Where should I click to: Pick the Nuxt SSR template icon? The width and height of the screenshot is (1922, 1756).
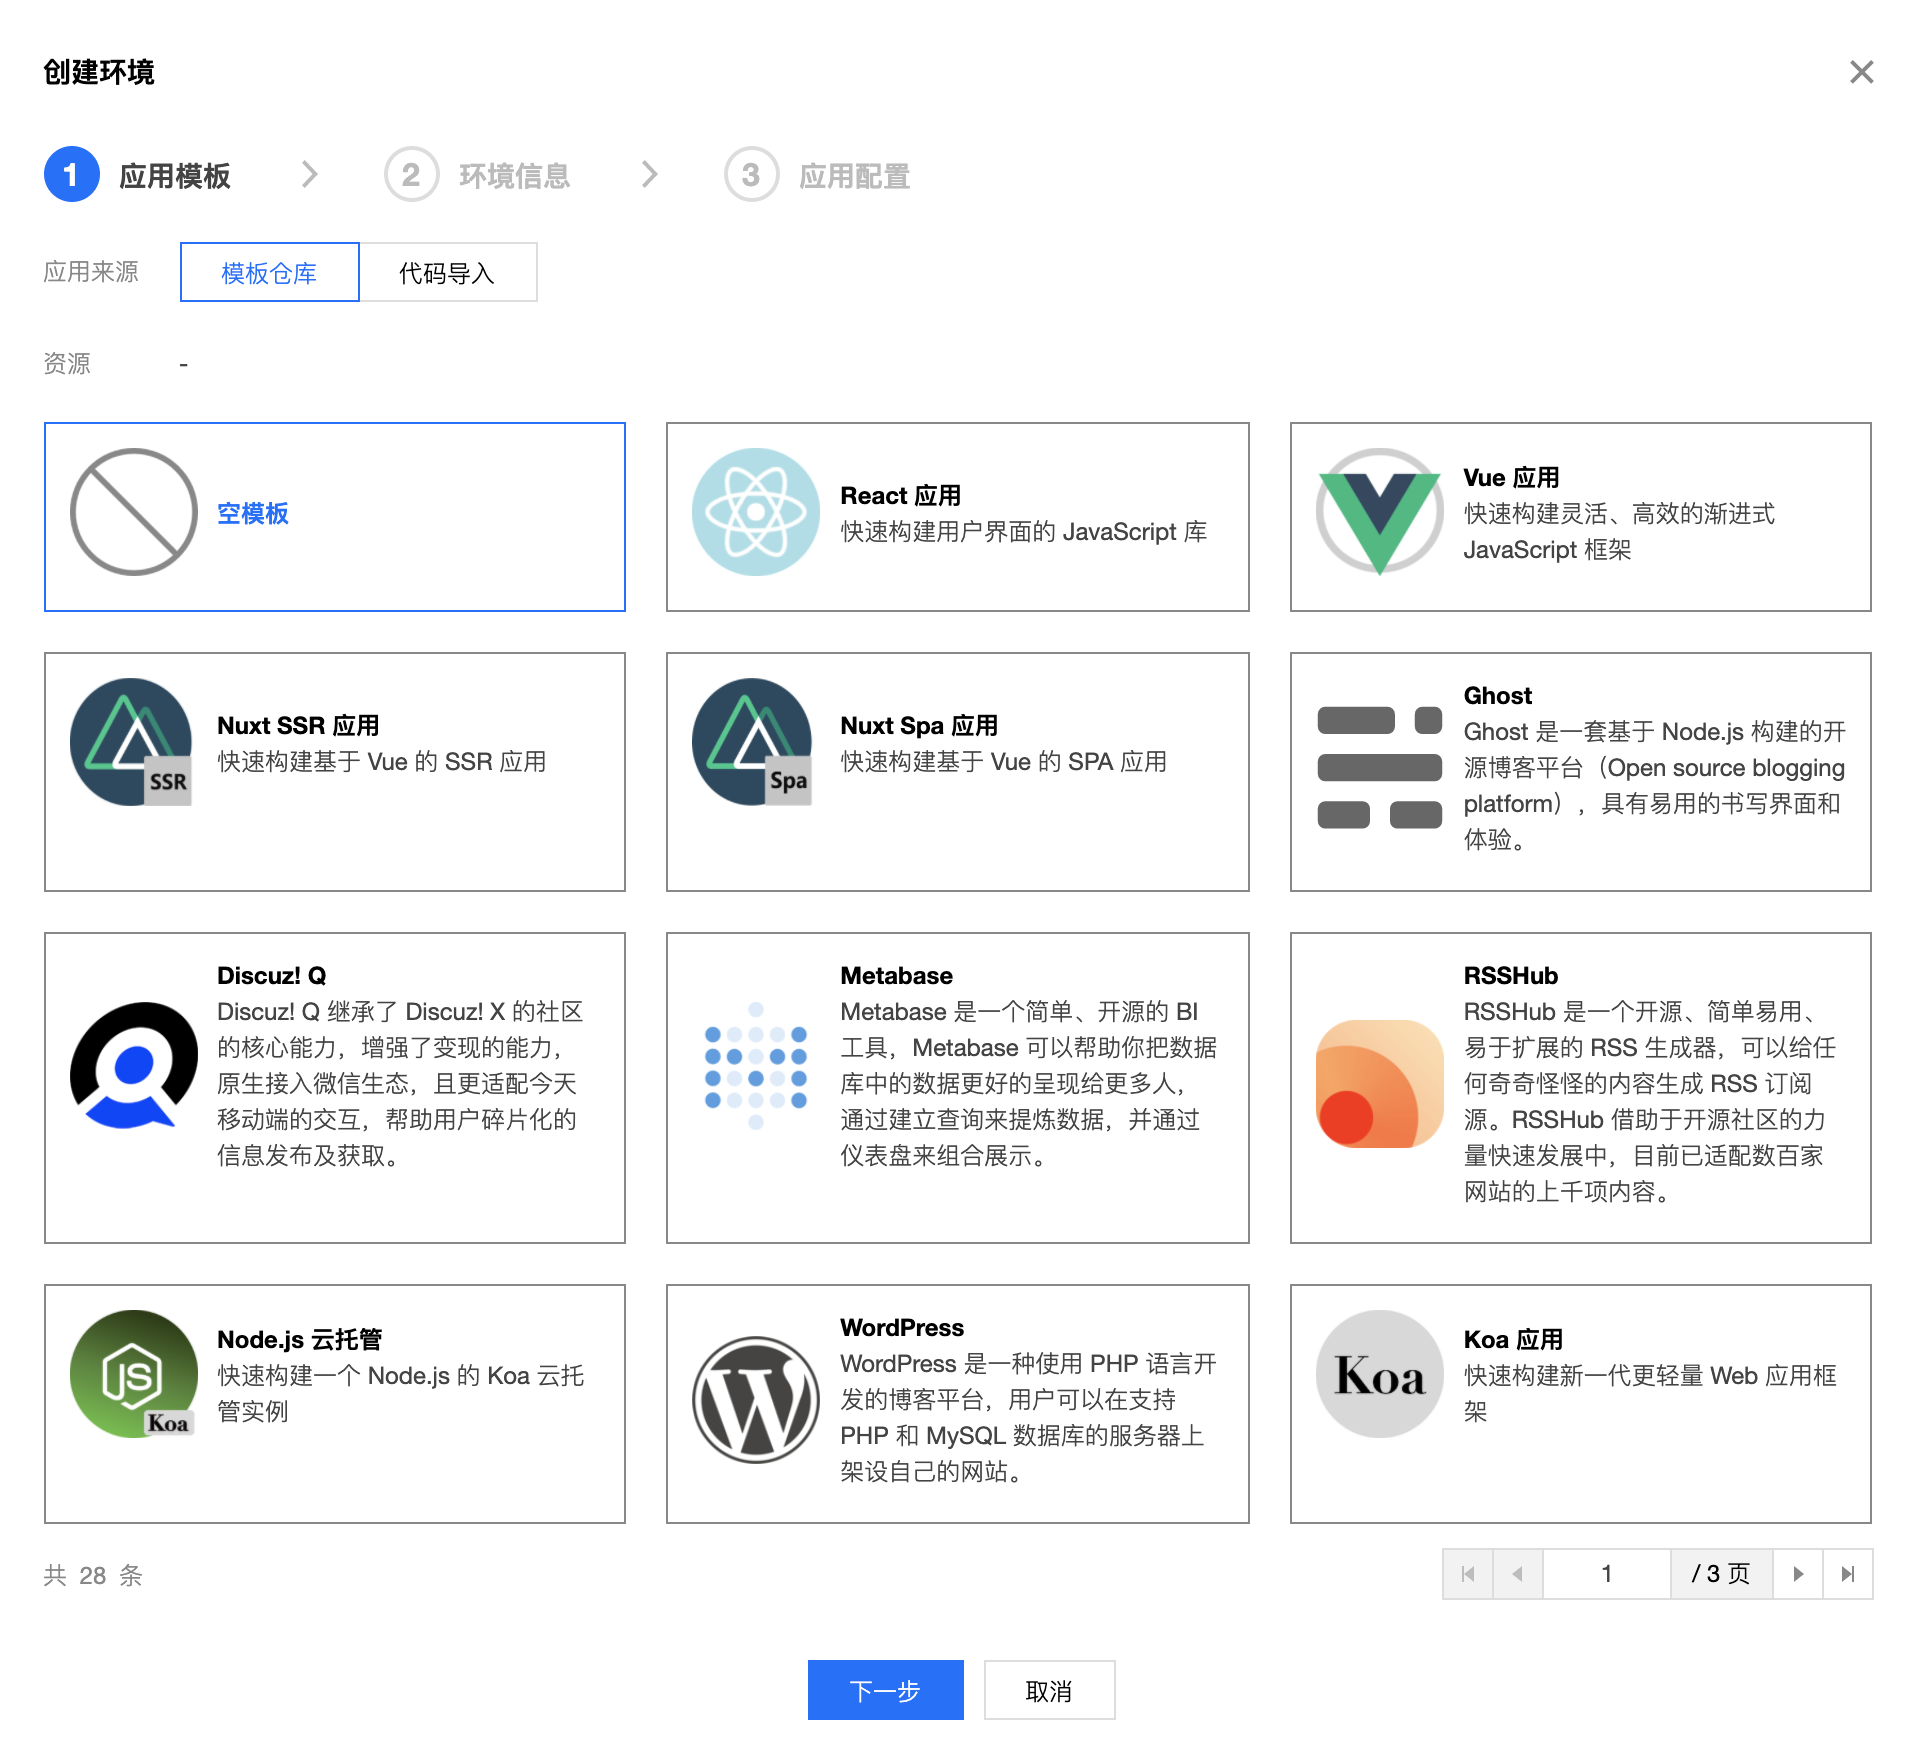132,742
